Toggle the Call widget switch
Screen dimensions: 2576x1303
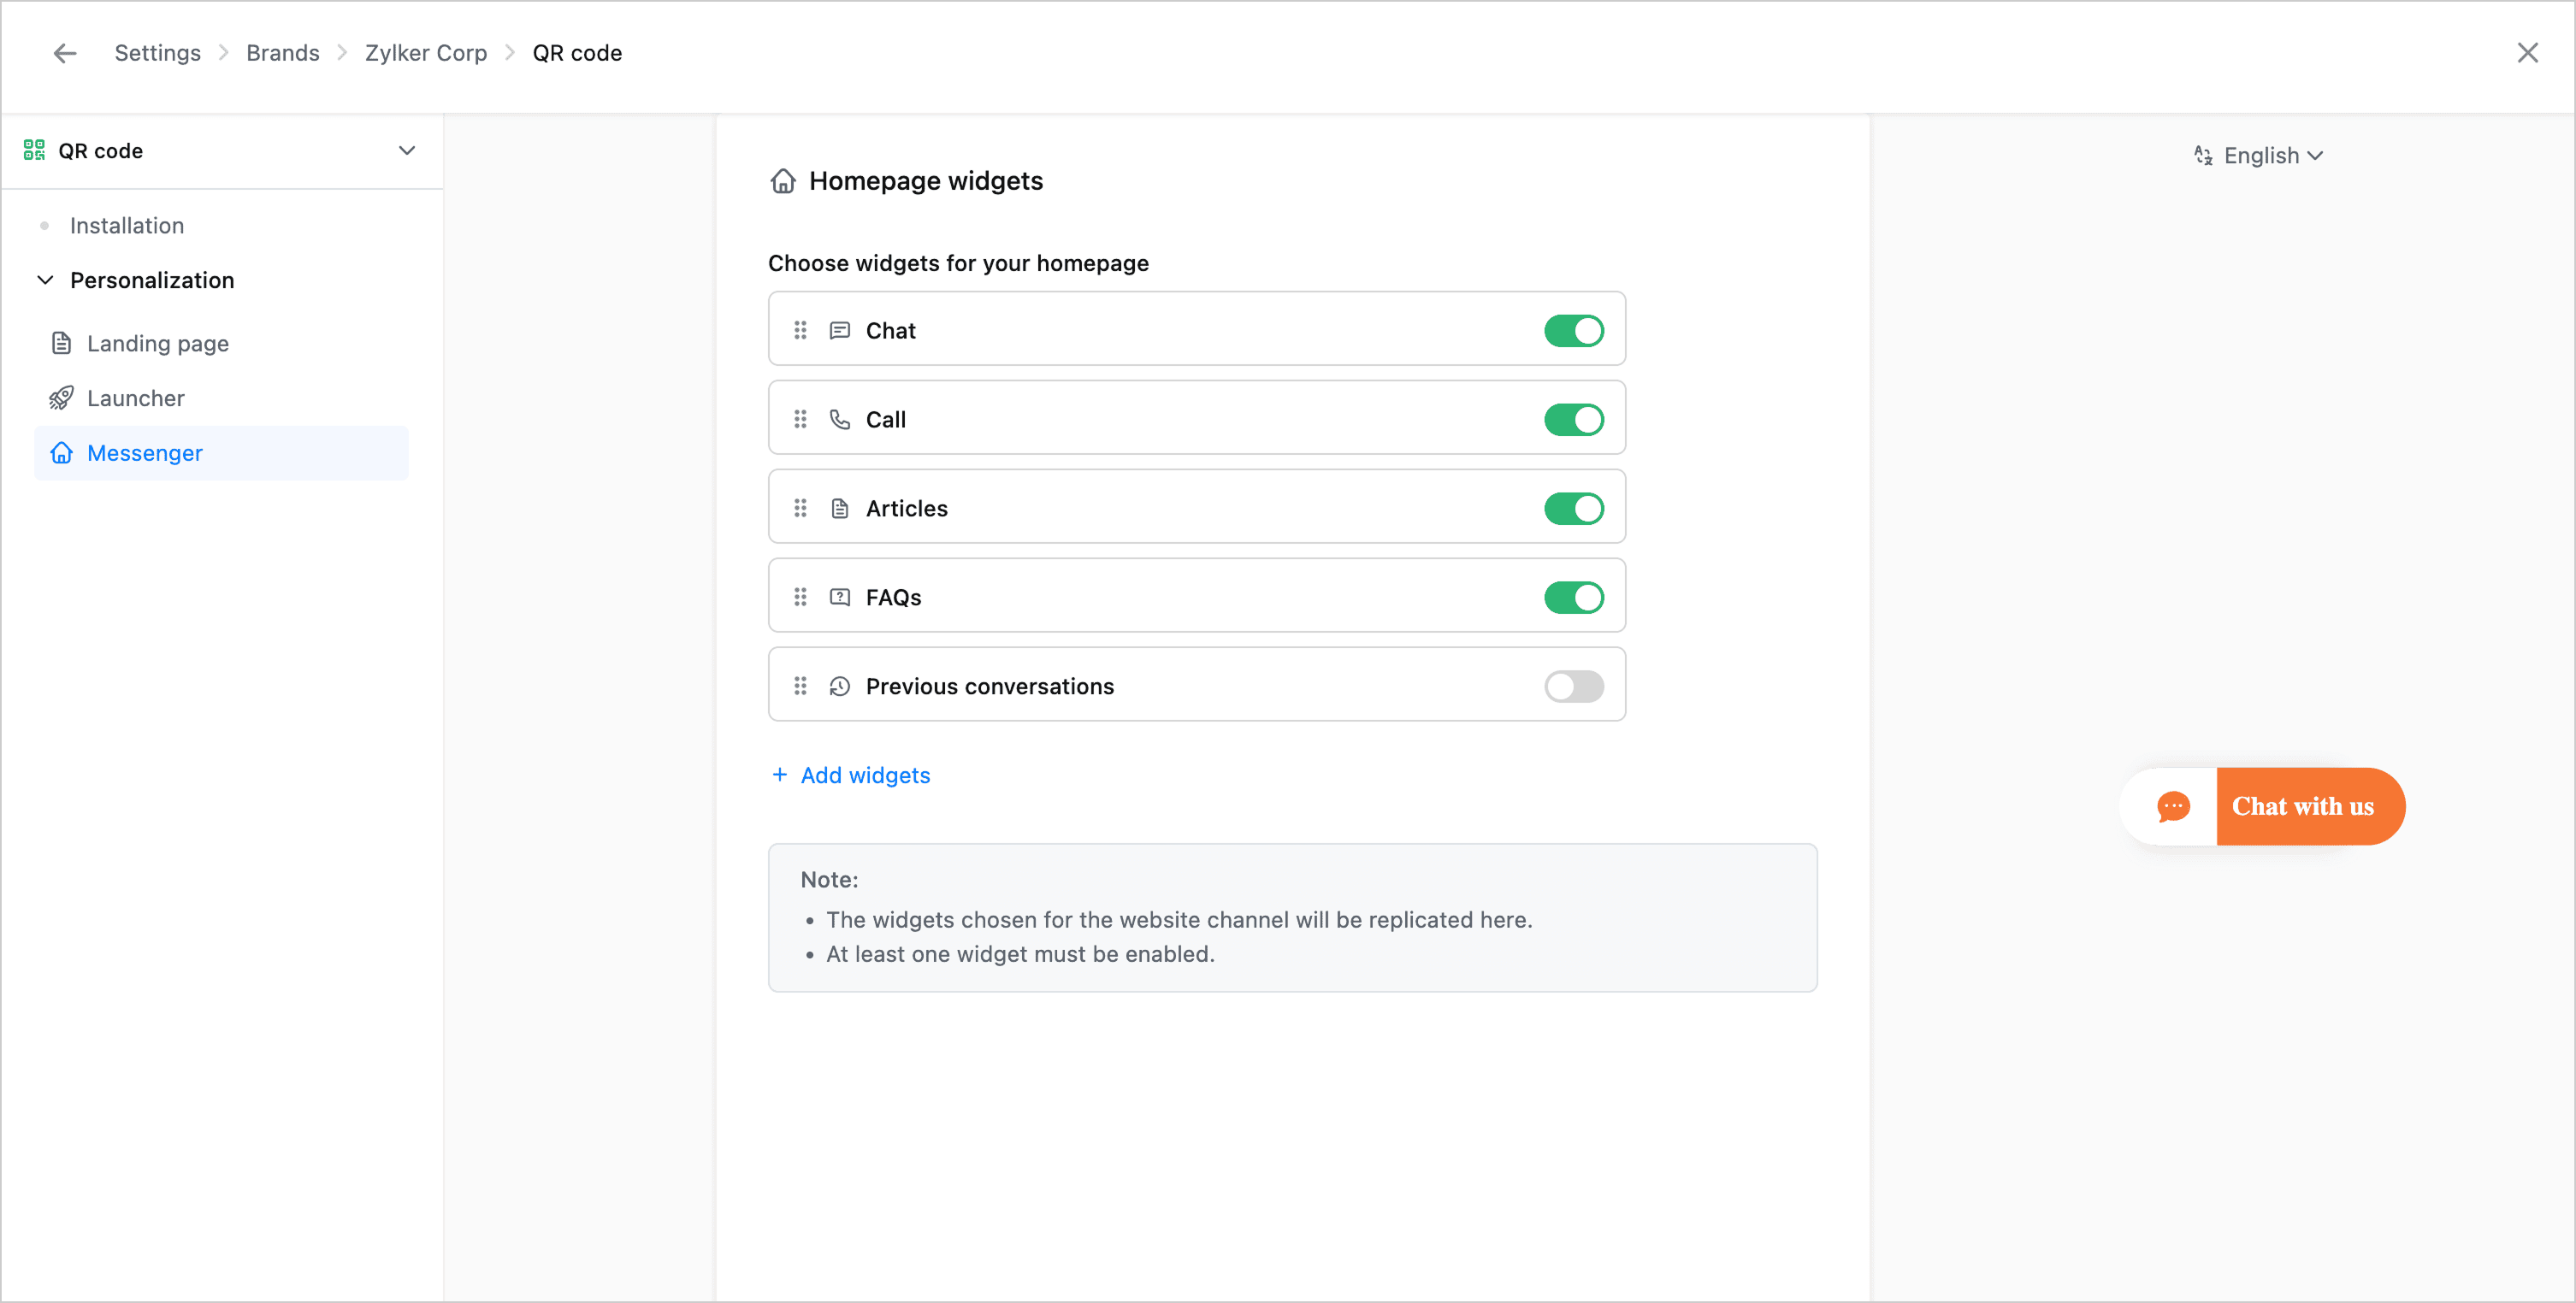[x=1573, y=419]
